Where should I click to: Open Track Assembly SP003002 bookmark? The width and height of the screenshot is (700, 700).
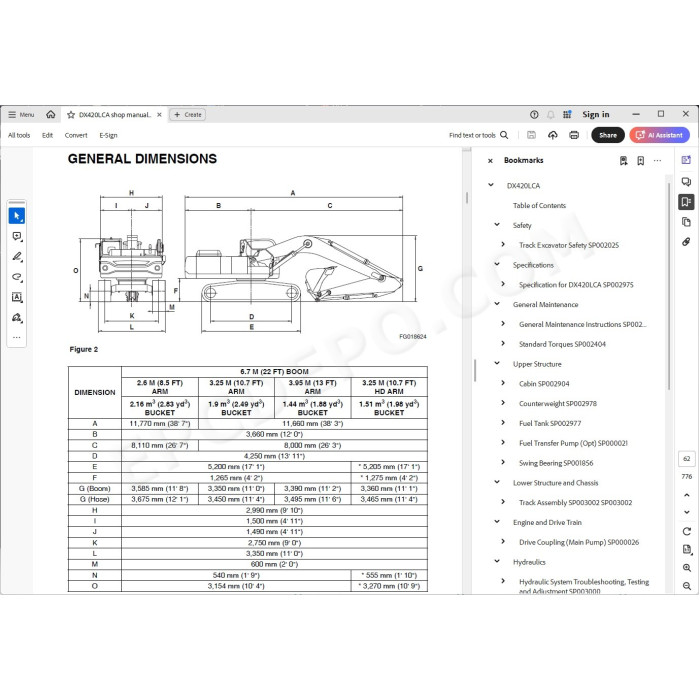tap(575, 503)
